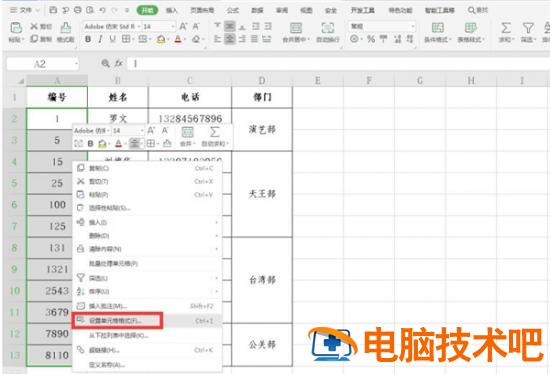Image resolution: width=550 pixels, height=374 pixels.
Task: Click the formula bar input field
Action: point(338,64)
